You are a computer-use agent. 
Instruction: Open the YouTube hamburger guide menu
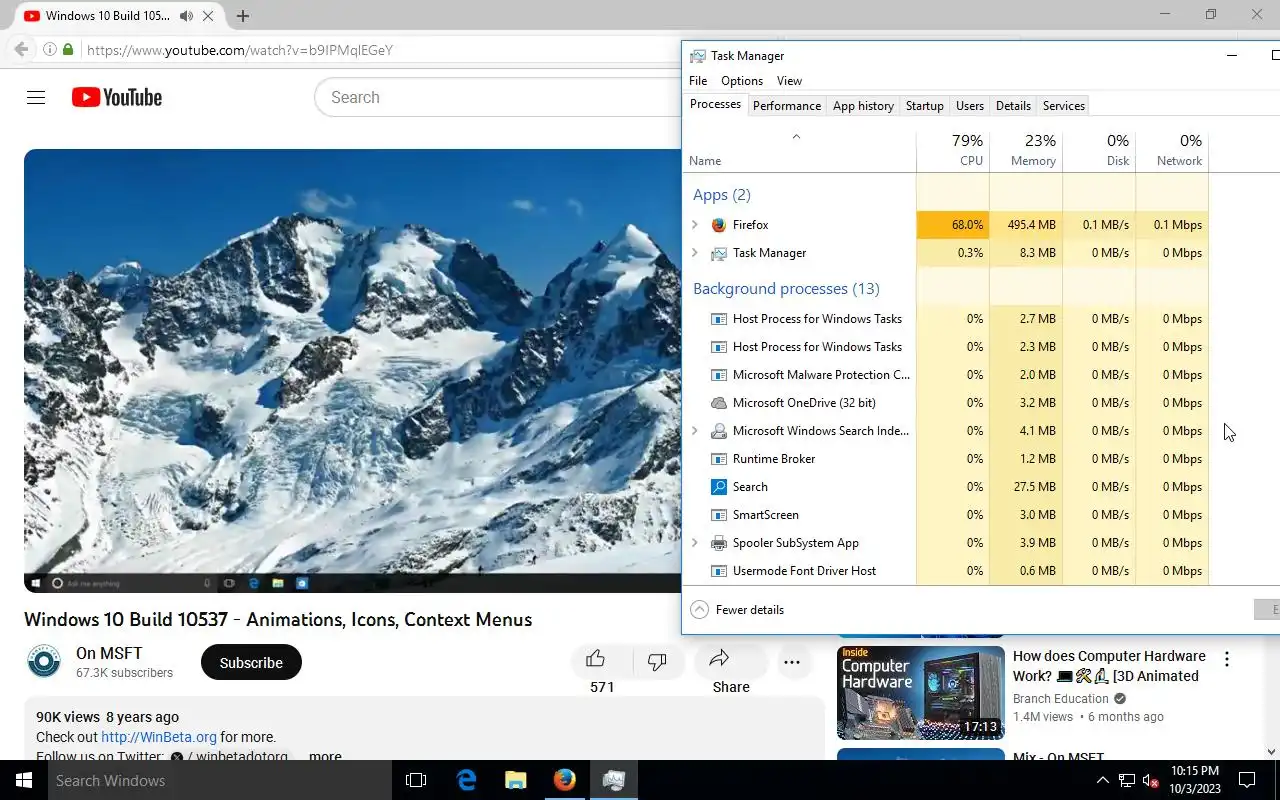tap(36, 97)
